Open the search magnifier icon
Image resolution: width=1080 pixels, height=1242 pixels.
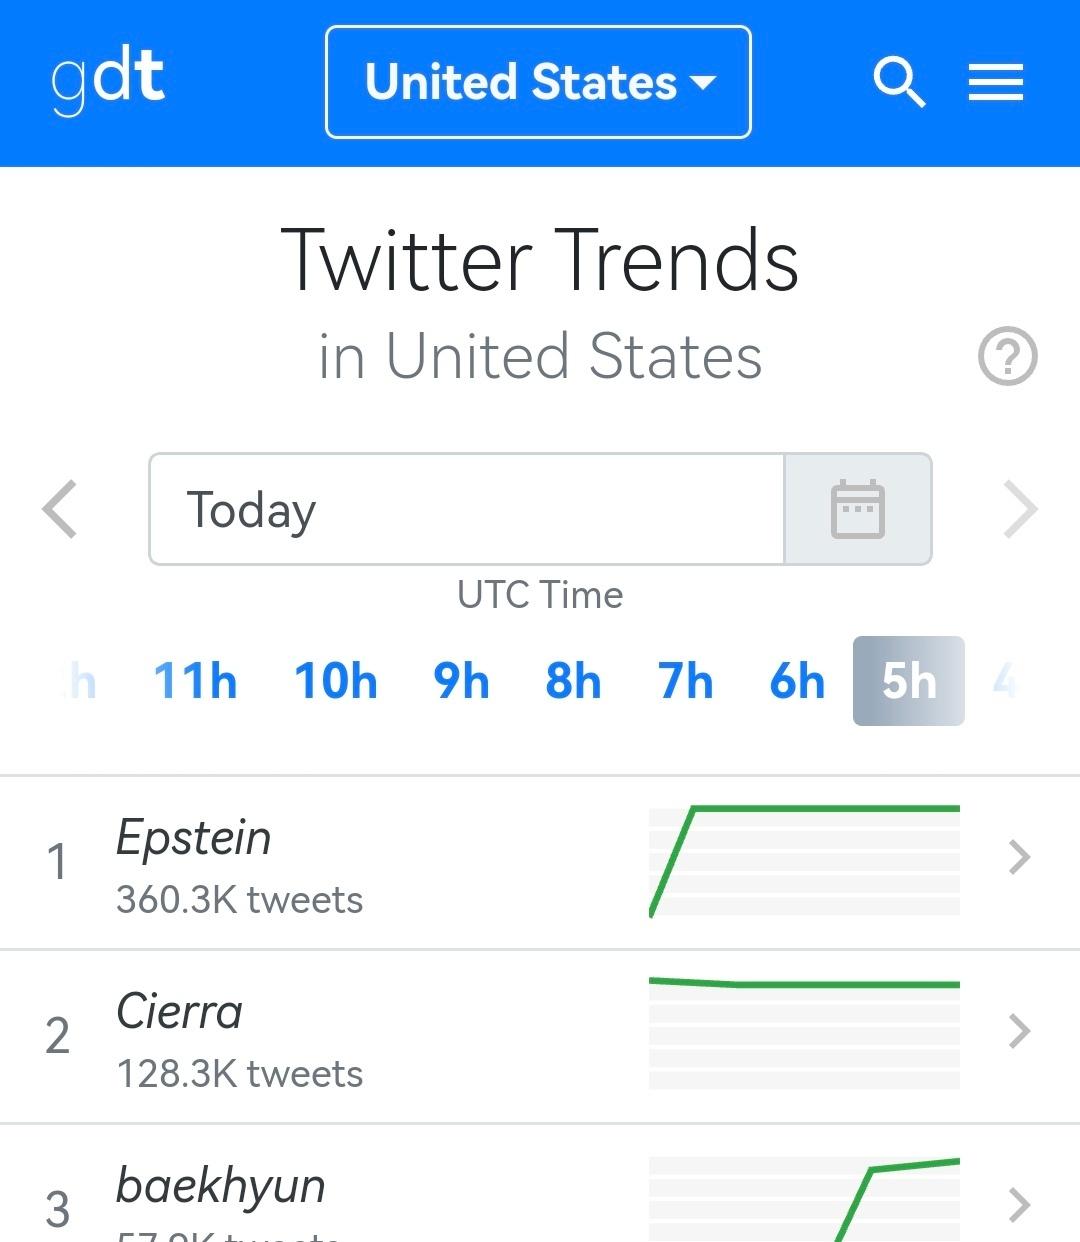[899, 82]
